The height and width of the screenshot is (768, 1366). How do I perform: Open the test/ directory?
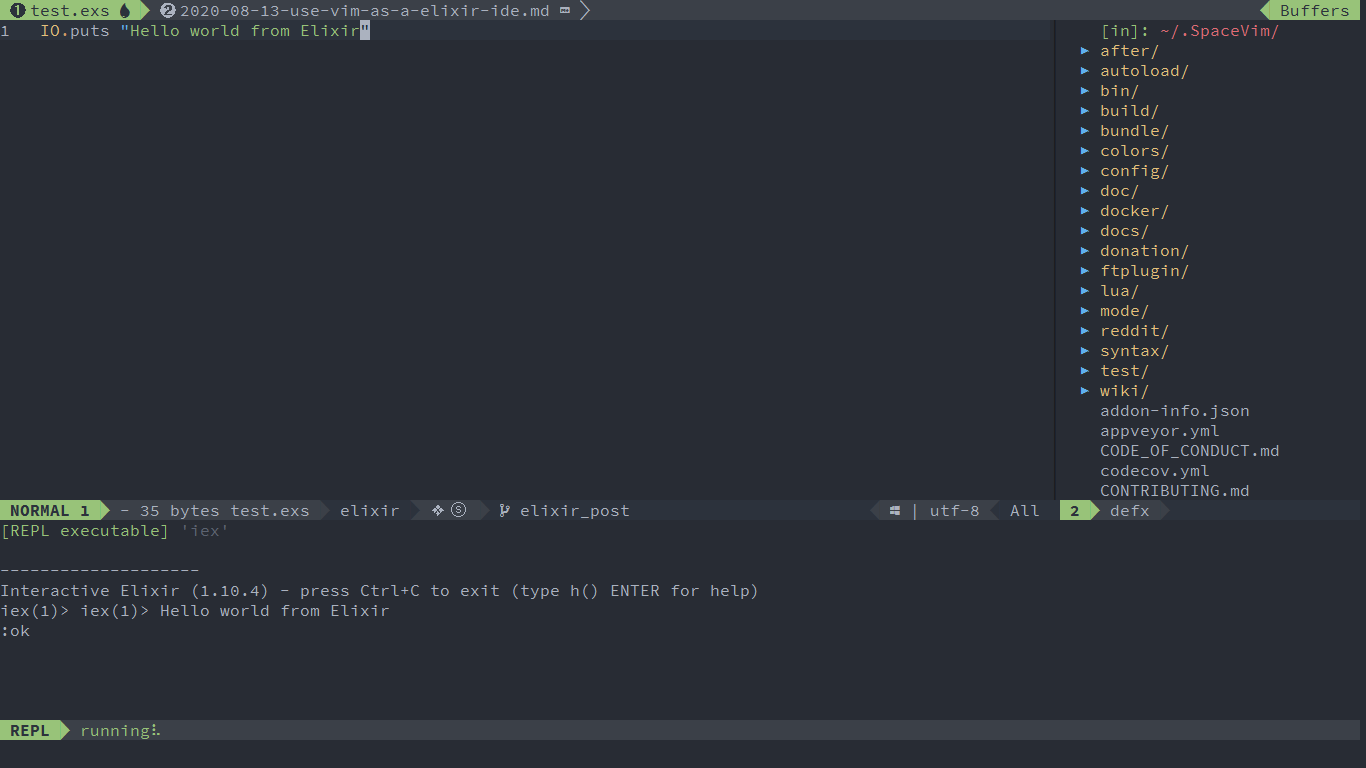click(x=1124, y=371)
